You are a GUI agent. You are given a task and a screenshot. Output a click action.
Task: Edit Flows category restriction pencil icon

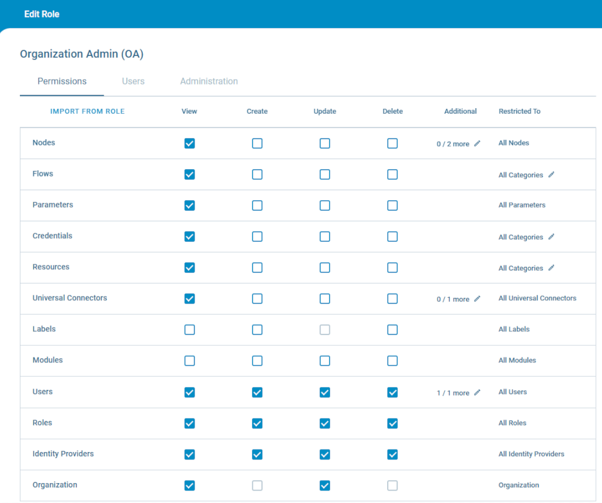click(x=551, y=175)
